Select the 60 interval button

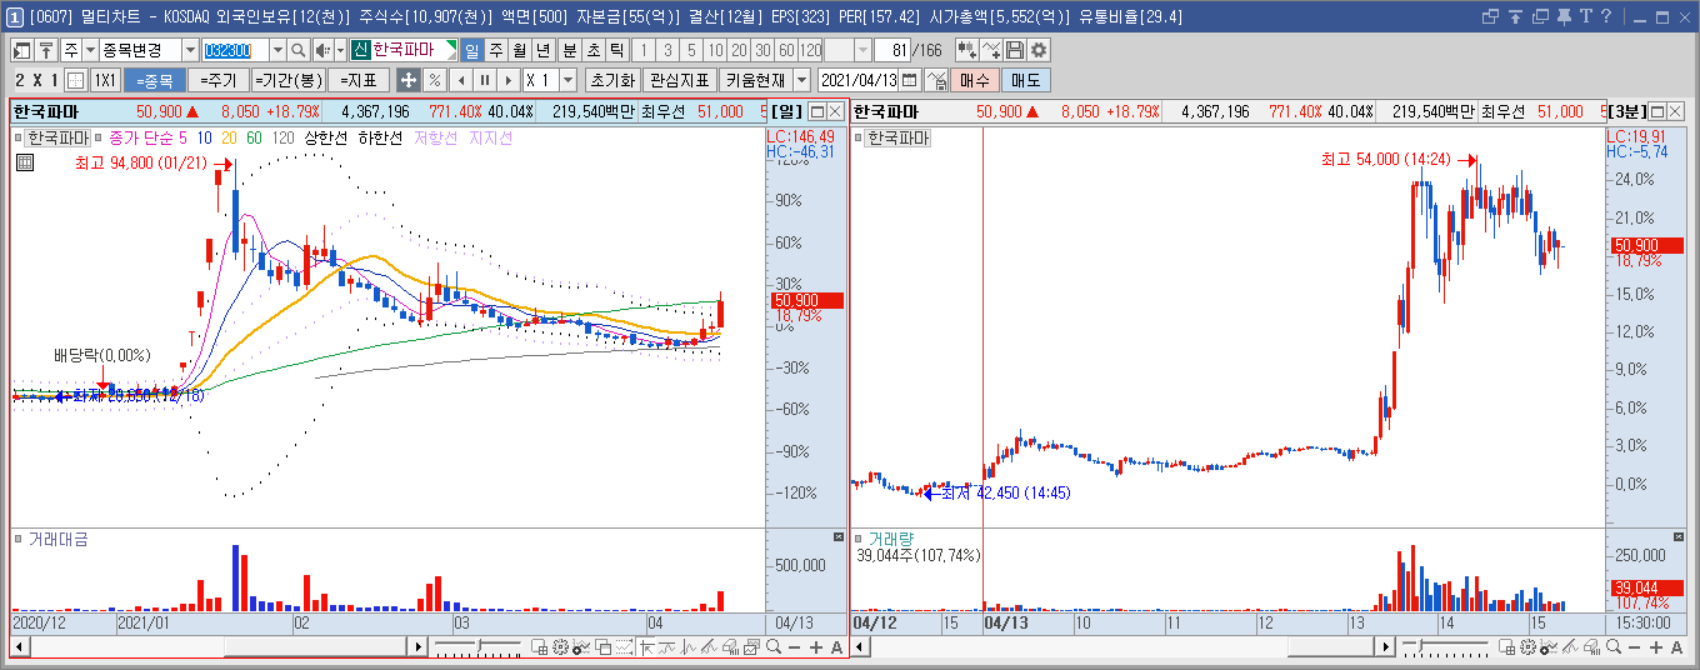point(787,50)
